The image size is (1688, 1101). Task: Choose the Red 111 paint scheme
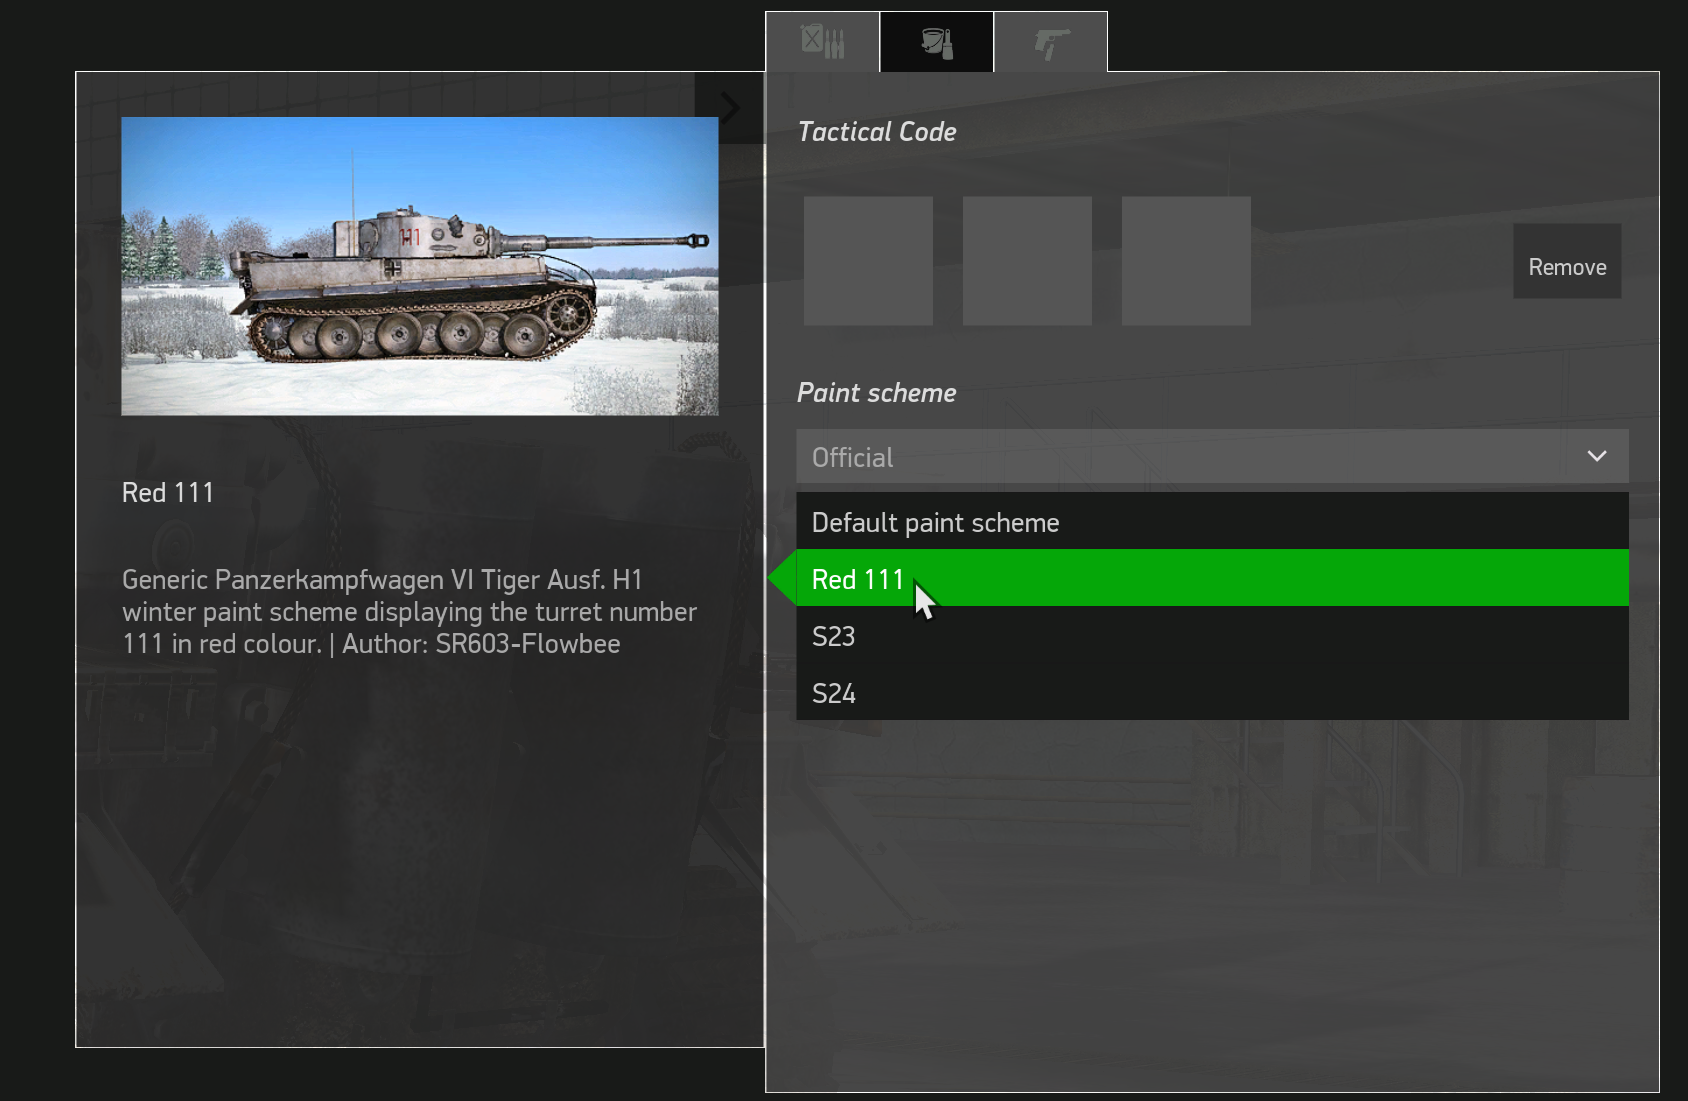1212,578
